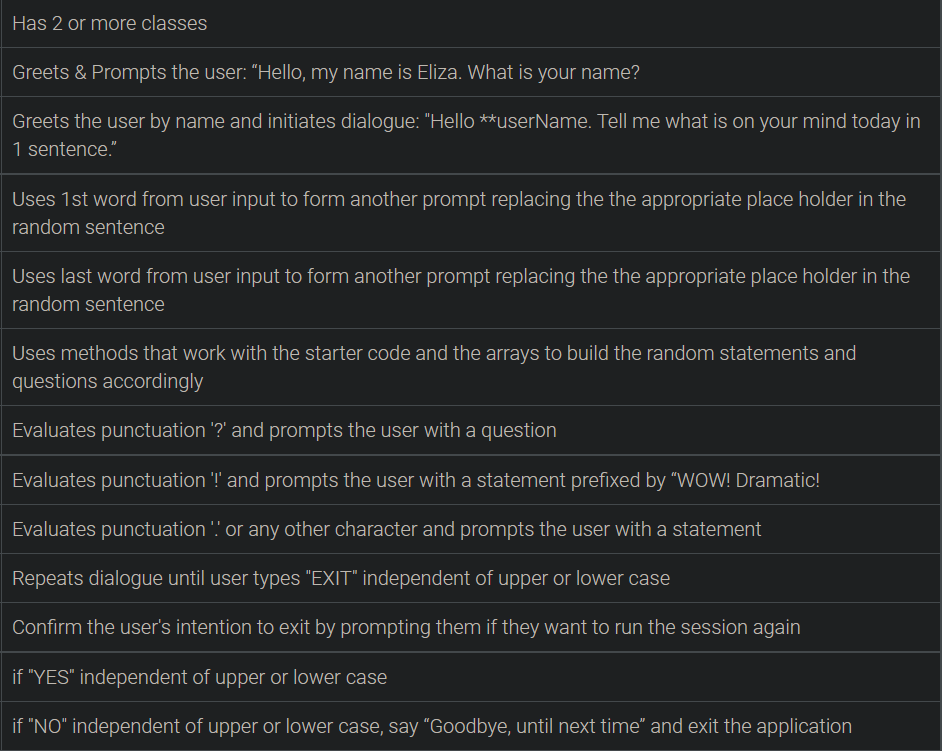Screen dimensions: 942x751
Task: Click the words 'questions accordingly'
Action: coord(108,382)
